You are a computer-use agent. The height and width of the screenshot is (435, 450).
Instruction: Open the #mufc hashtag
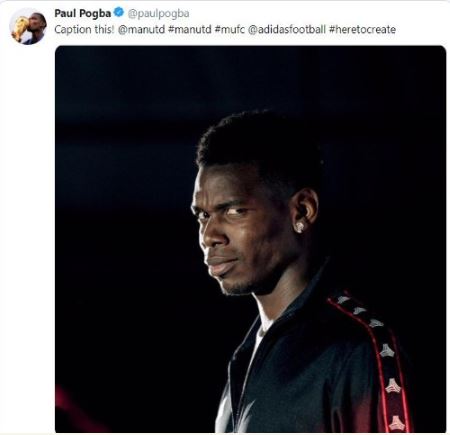230,29
